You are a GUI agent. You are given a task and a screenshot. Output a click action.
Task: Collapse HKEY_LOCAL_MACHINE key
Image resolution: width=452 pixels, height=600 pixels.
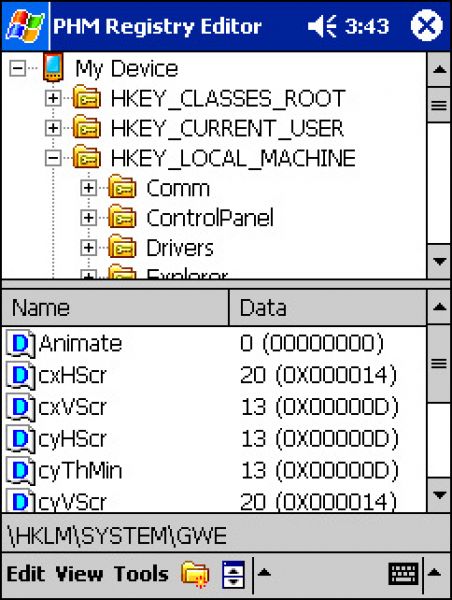tap(53, 158)
